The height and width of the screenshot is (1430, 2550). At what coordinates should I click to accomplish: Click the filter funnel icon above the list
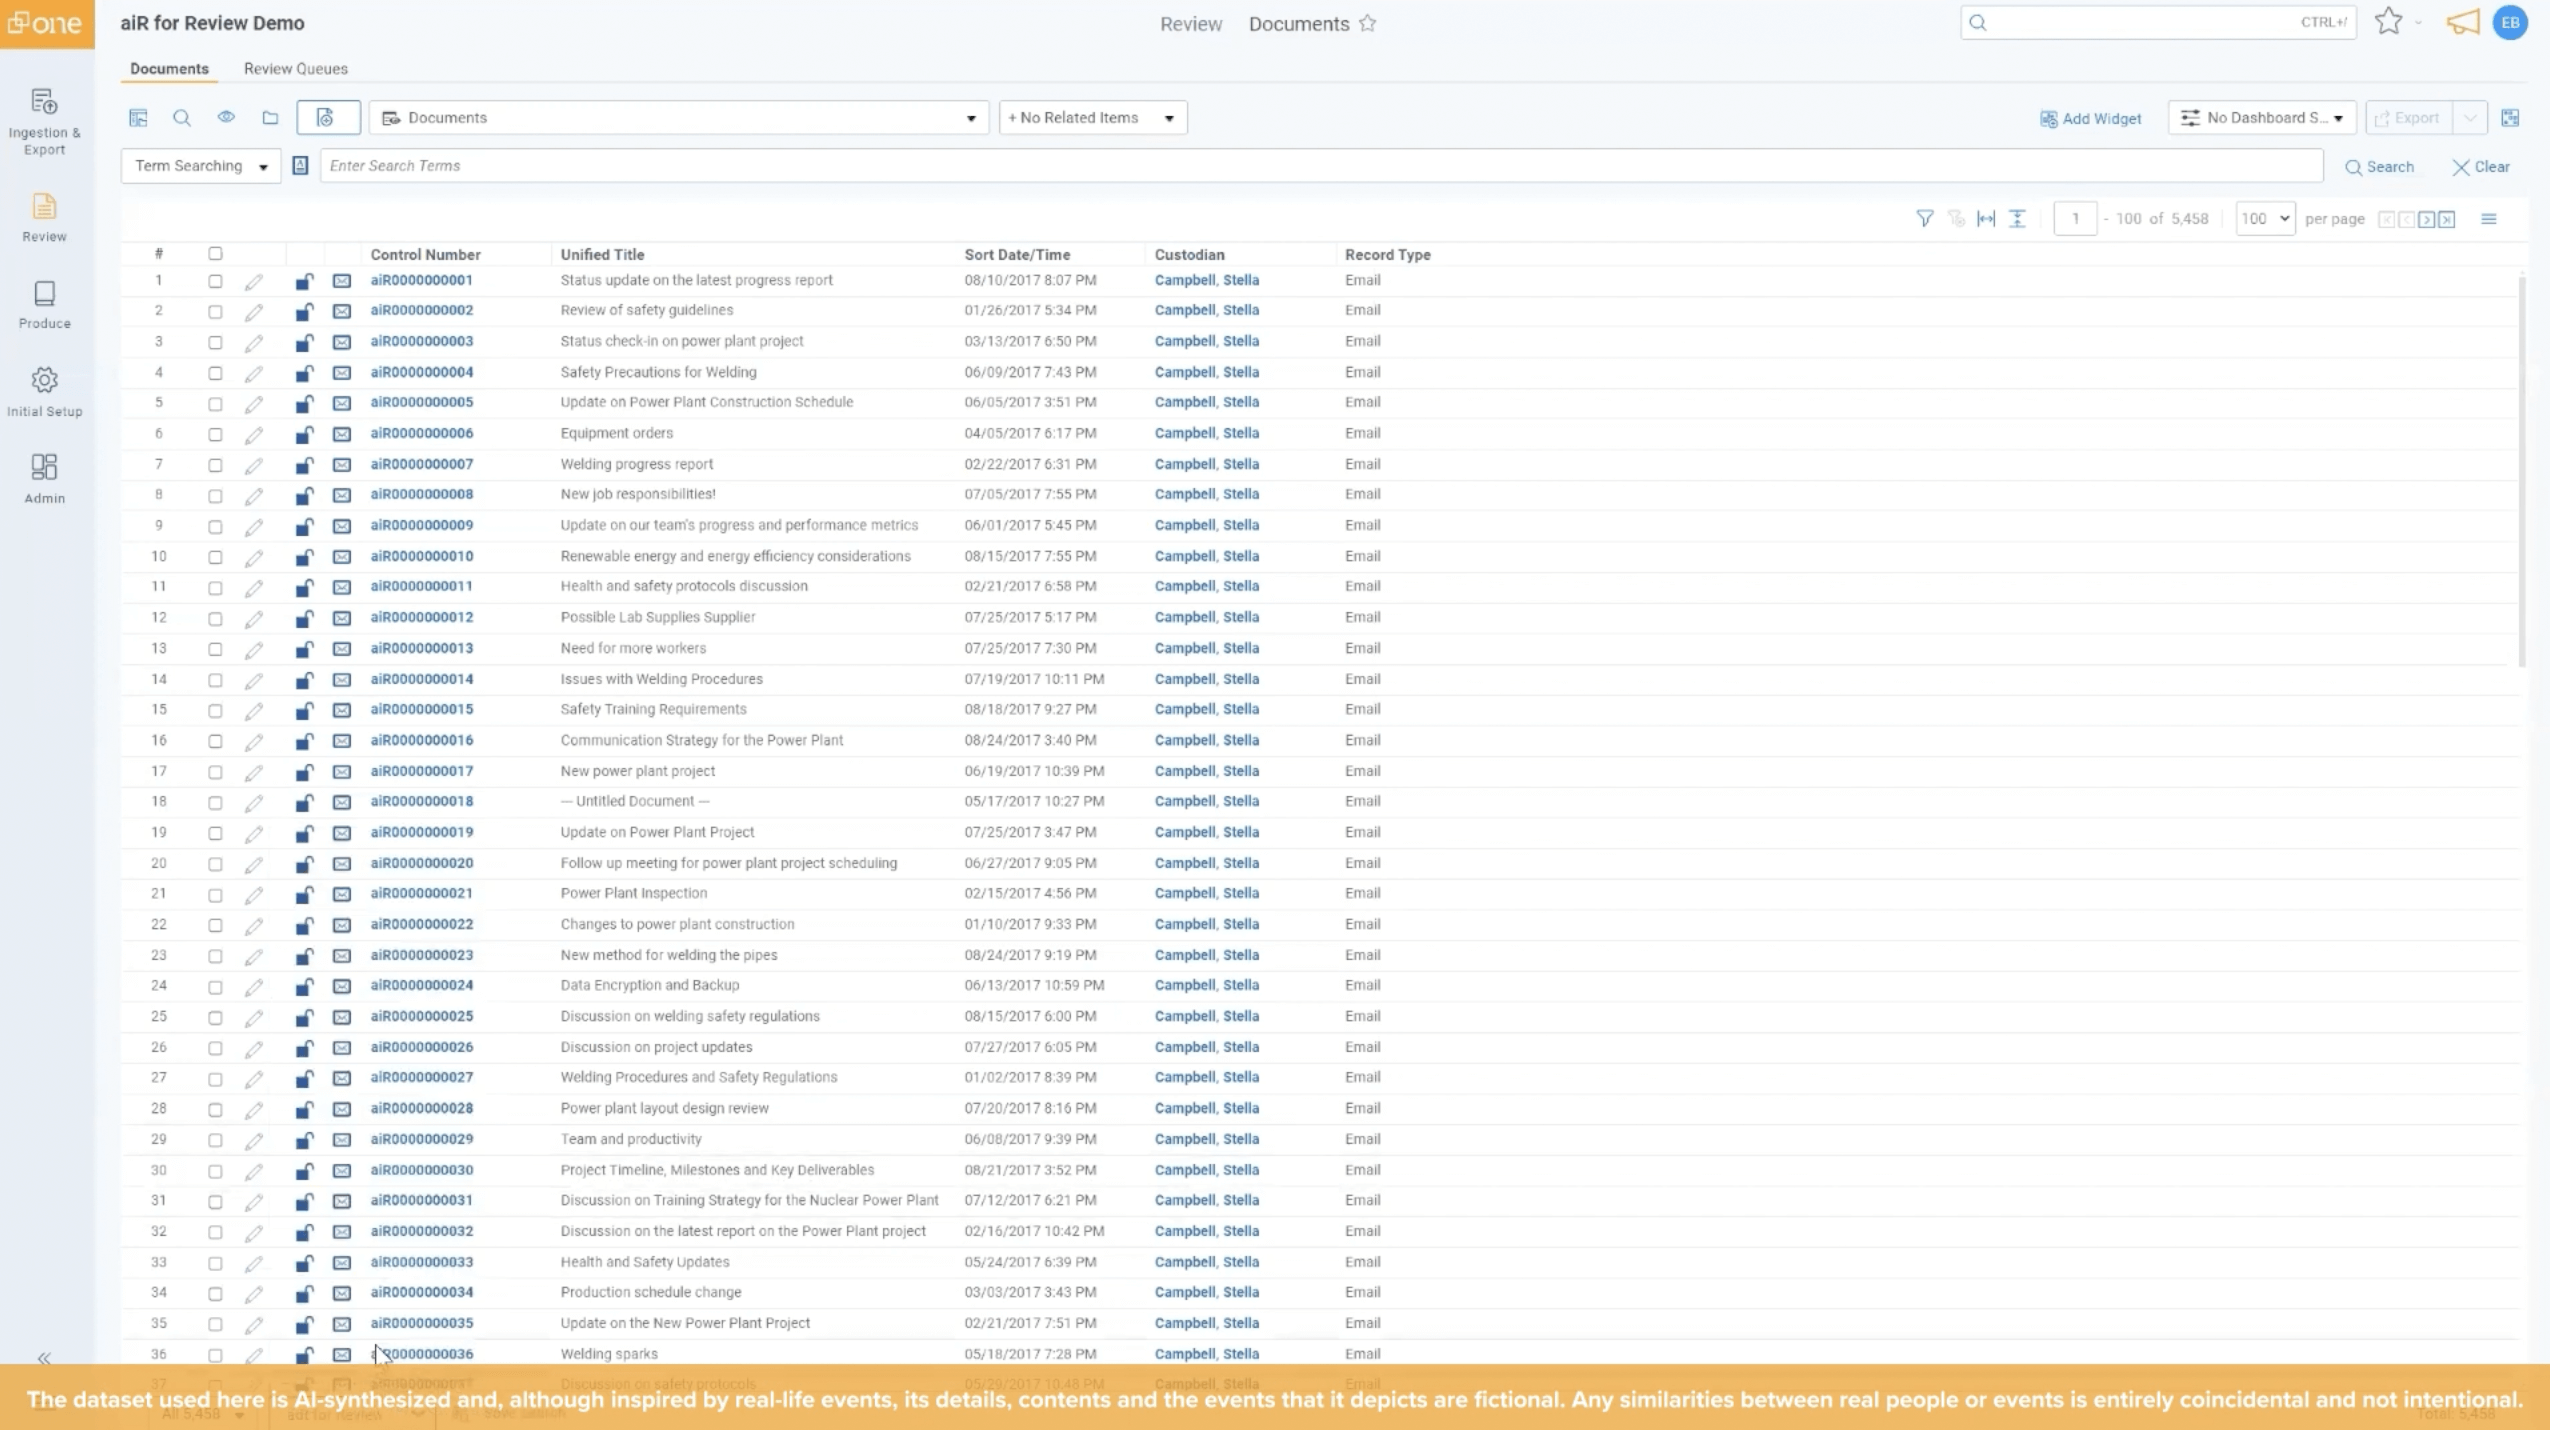1924,218
